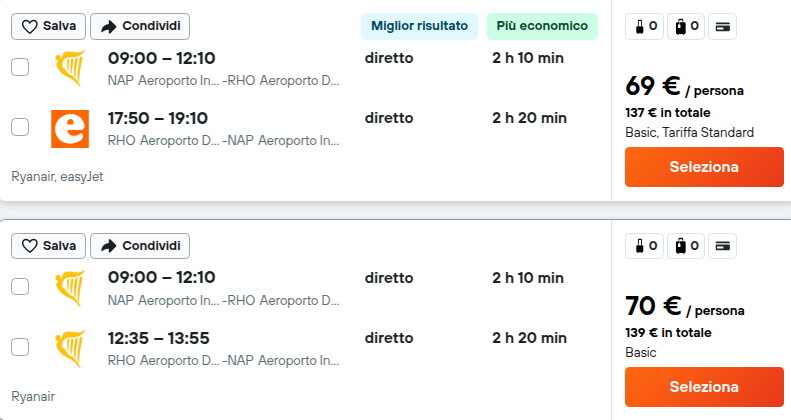Screen dimensions: 791x420
Task: Tick the checkbox for the first 09:00 – 12:10 Ryanair flight
Action: click(20, 67)
